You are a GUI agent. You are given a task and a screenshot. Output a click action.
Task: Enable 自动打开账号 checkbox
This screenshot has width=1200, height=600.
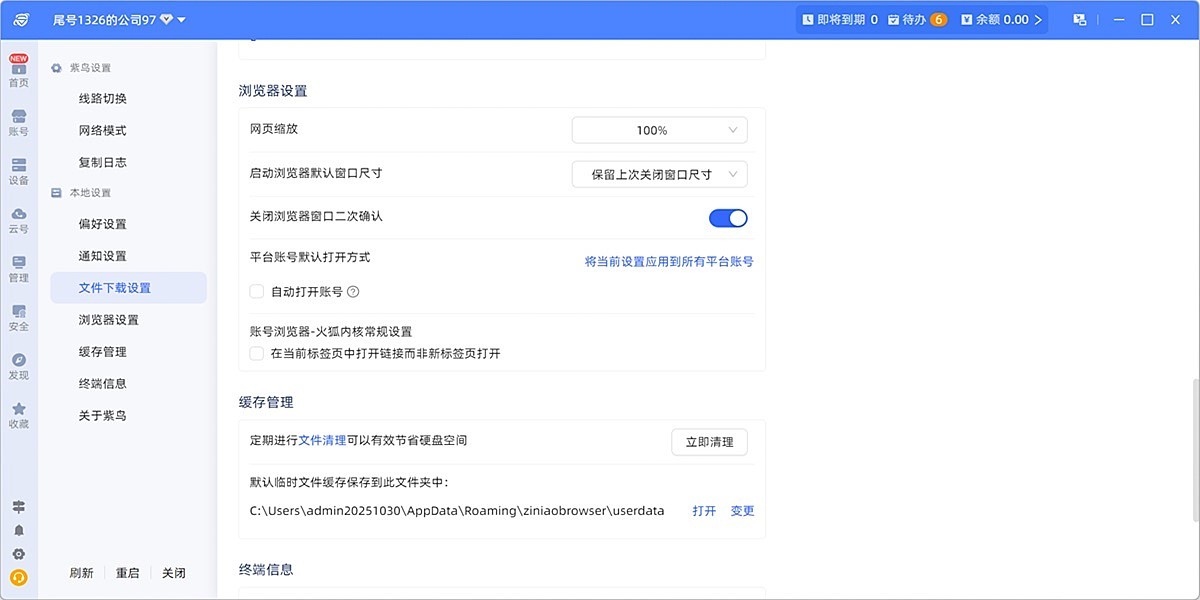257,289
